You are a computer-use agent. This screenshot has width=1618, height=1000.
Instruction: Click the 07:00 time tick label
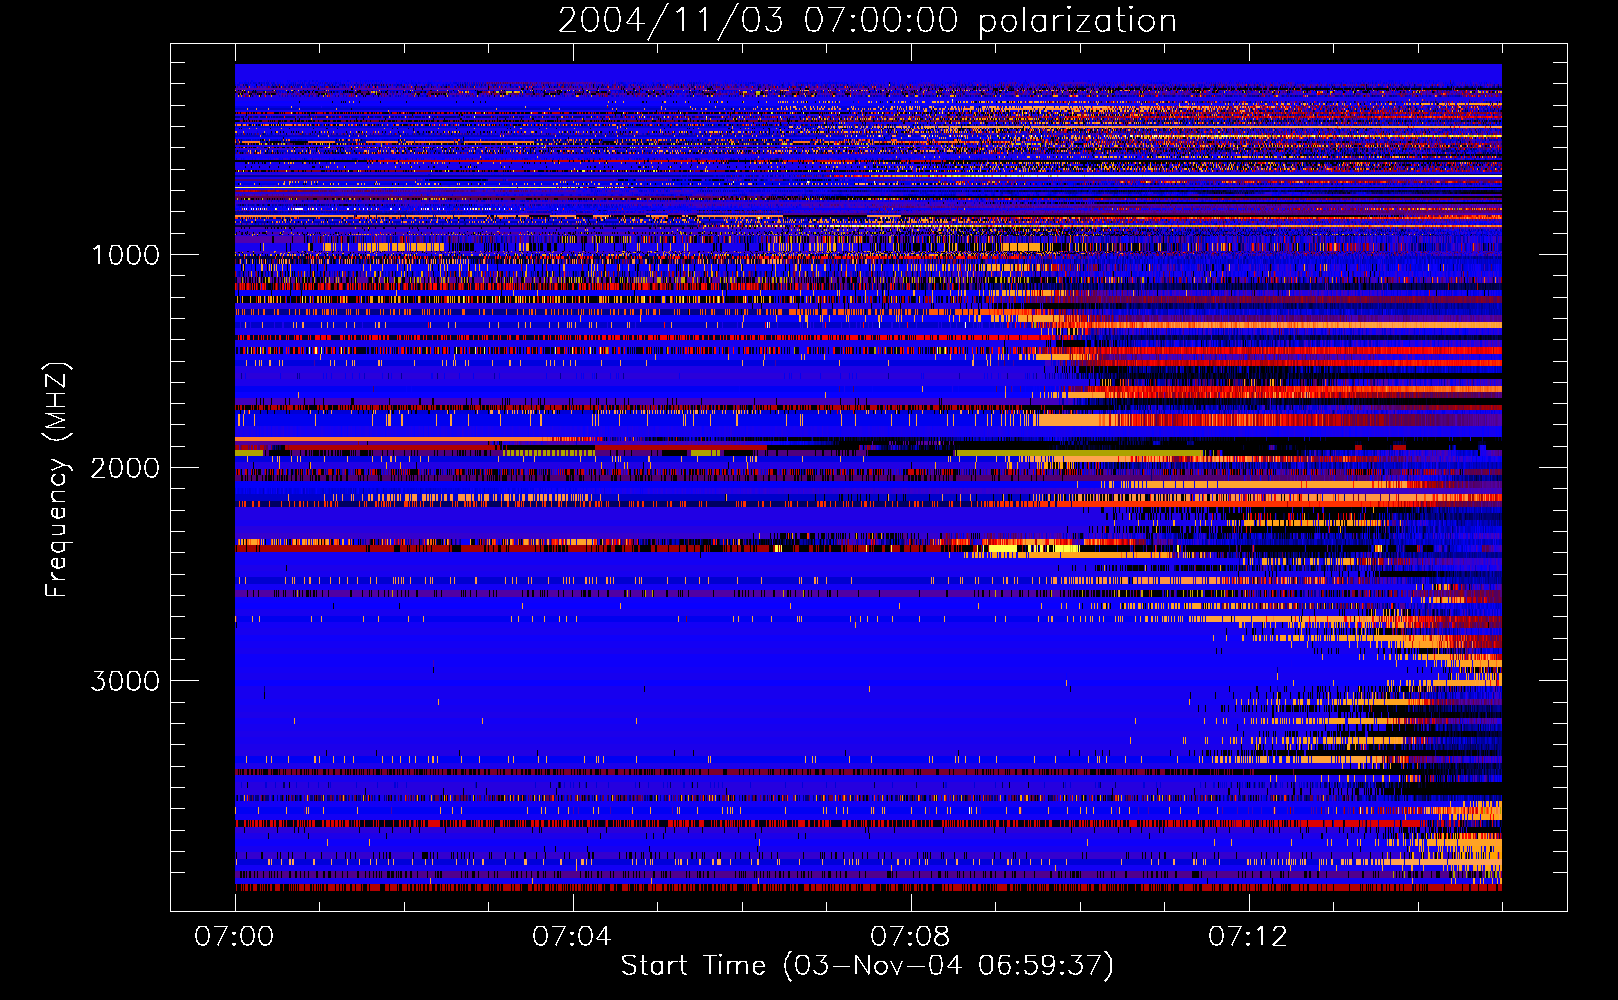pos(234,937)
